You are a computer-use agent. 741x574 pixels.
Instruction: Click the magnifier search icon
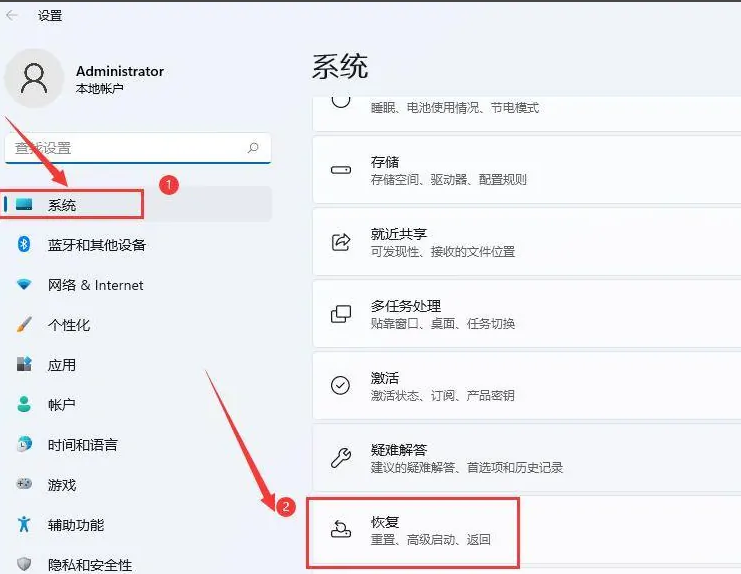point(253,148)
